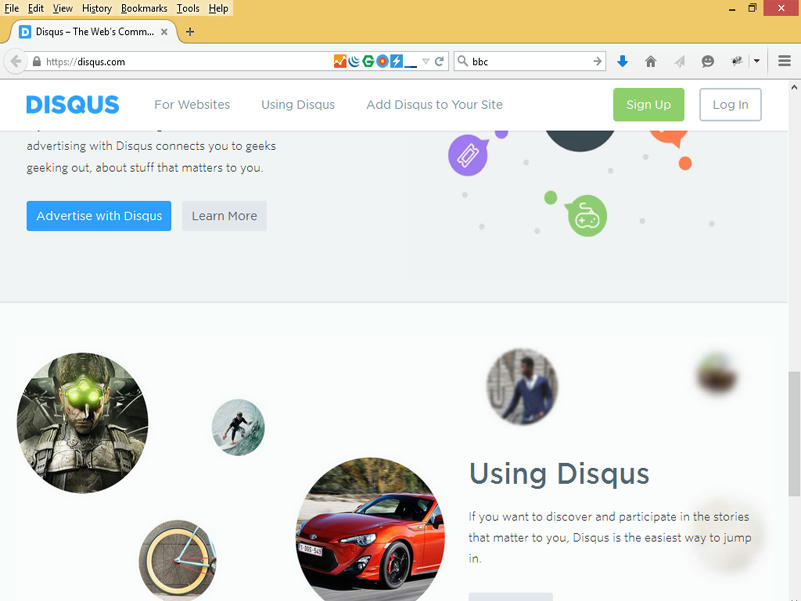
Task: Click the red target circle icon in the URL bar
Action: pyautogui.click(x=382, y=61)
